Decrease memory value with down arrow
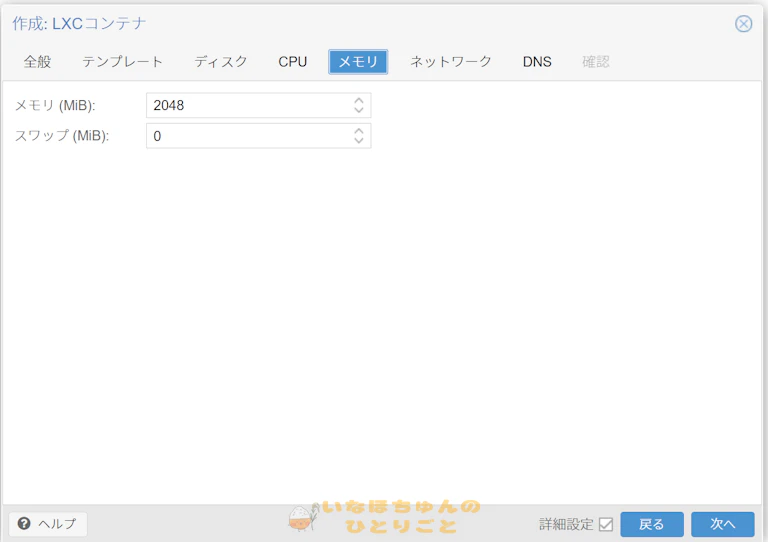This screenshot has height=542, width=768. 359,110
